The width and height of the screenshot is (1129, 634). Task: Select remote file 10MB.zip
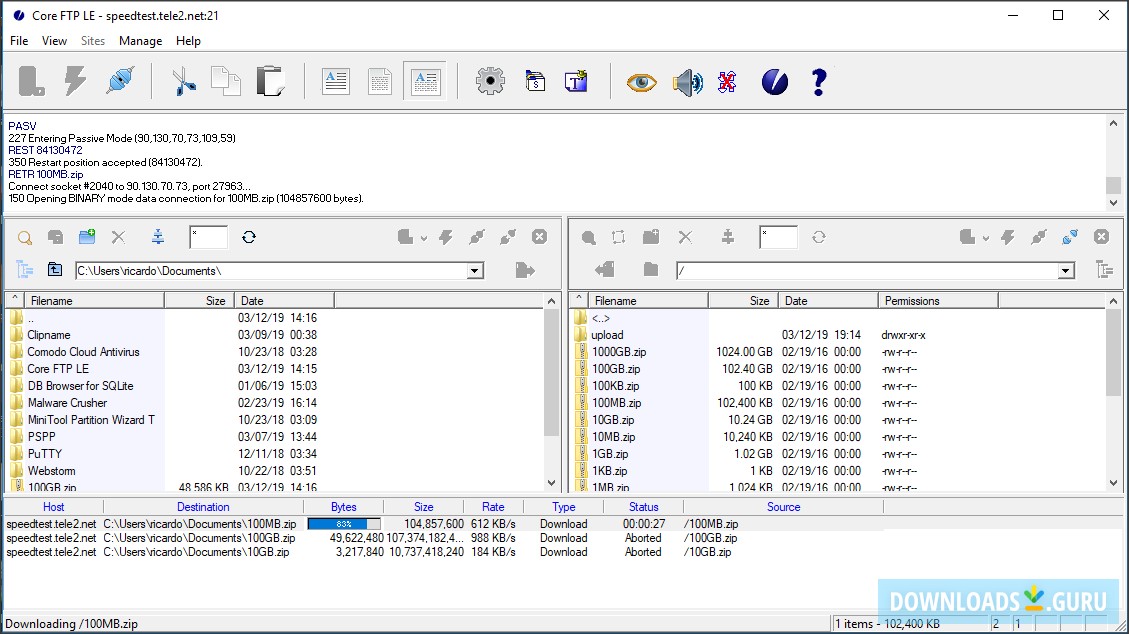[x=613, y=437]
